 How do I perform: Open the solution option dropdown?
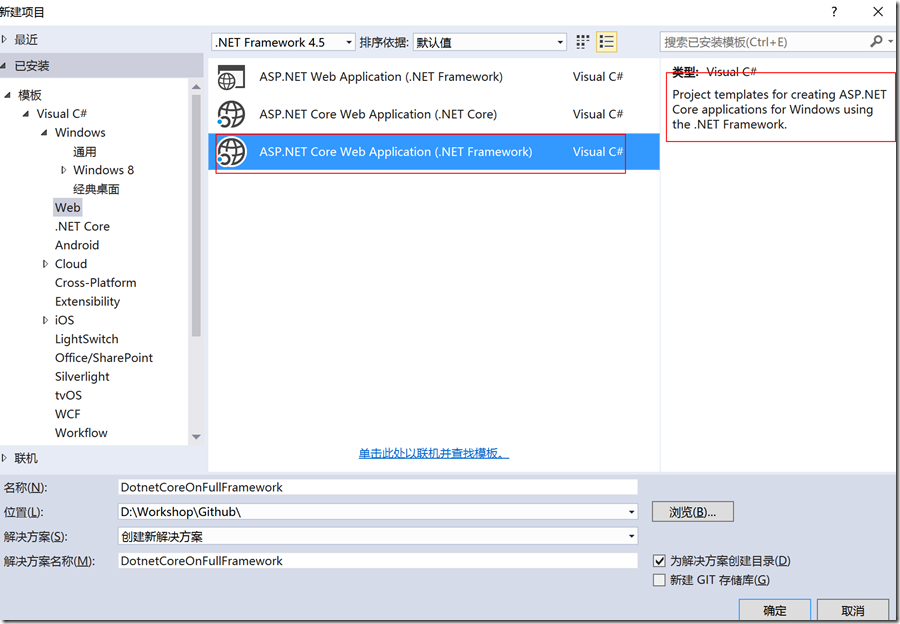378,536
